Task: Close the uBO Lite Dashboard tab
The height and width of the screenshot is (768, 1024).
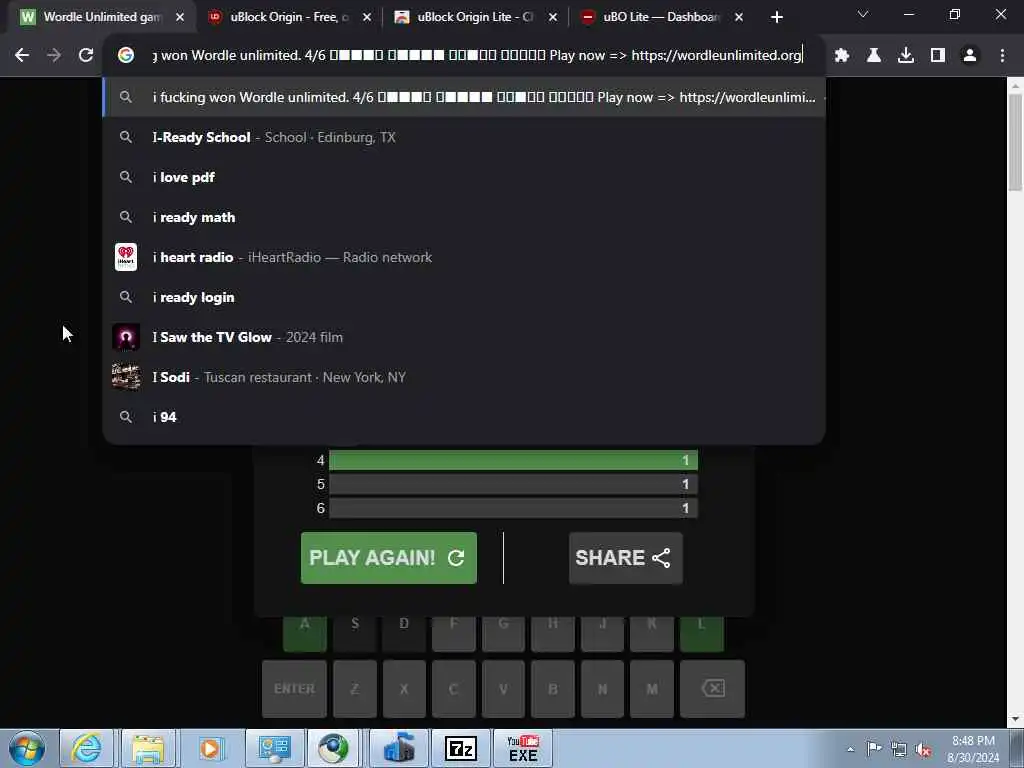Action: tap(739, 17)
